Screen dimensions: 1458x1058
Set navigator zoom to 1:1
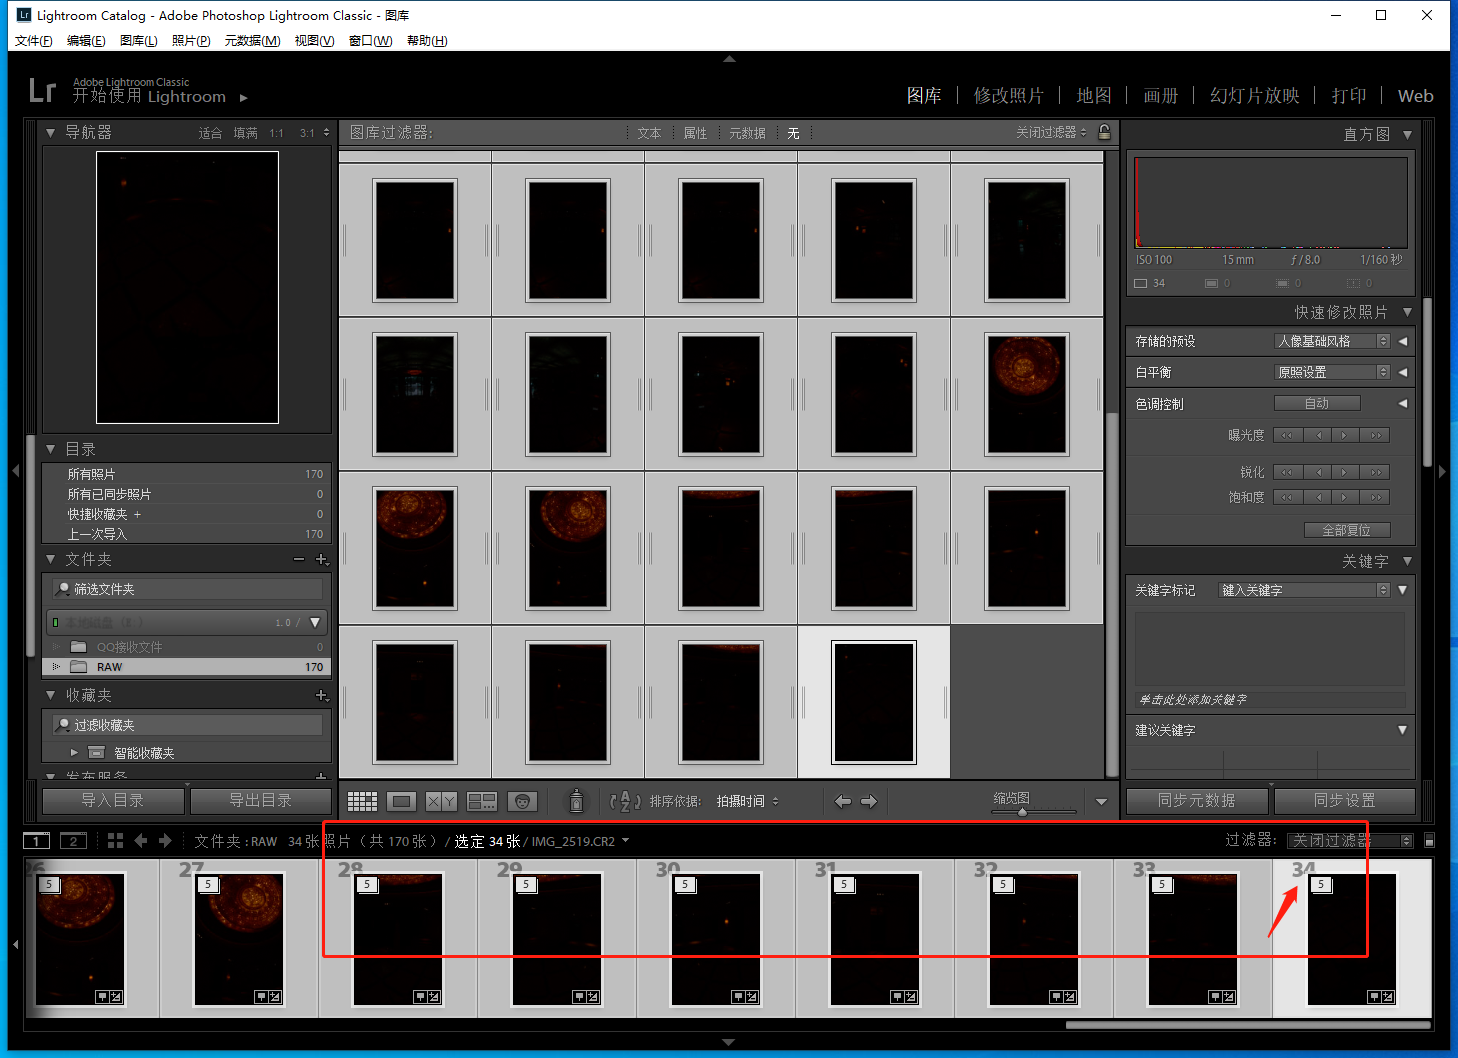[276, 133]
